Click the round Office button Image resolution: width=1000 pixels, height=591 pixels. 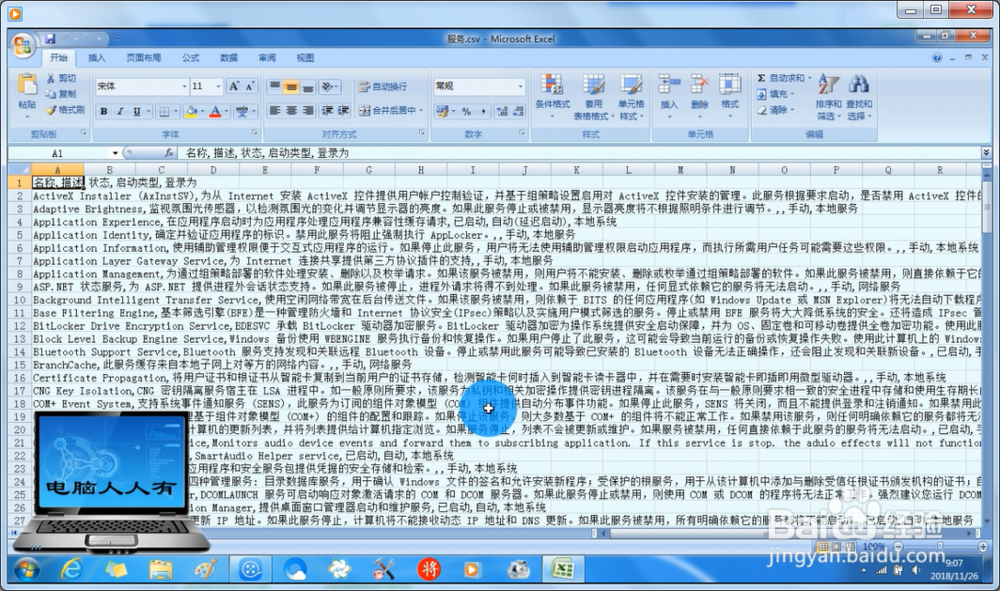[23, 45]
